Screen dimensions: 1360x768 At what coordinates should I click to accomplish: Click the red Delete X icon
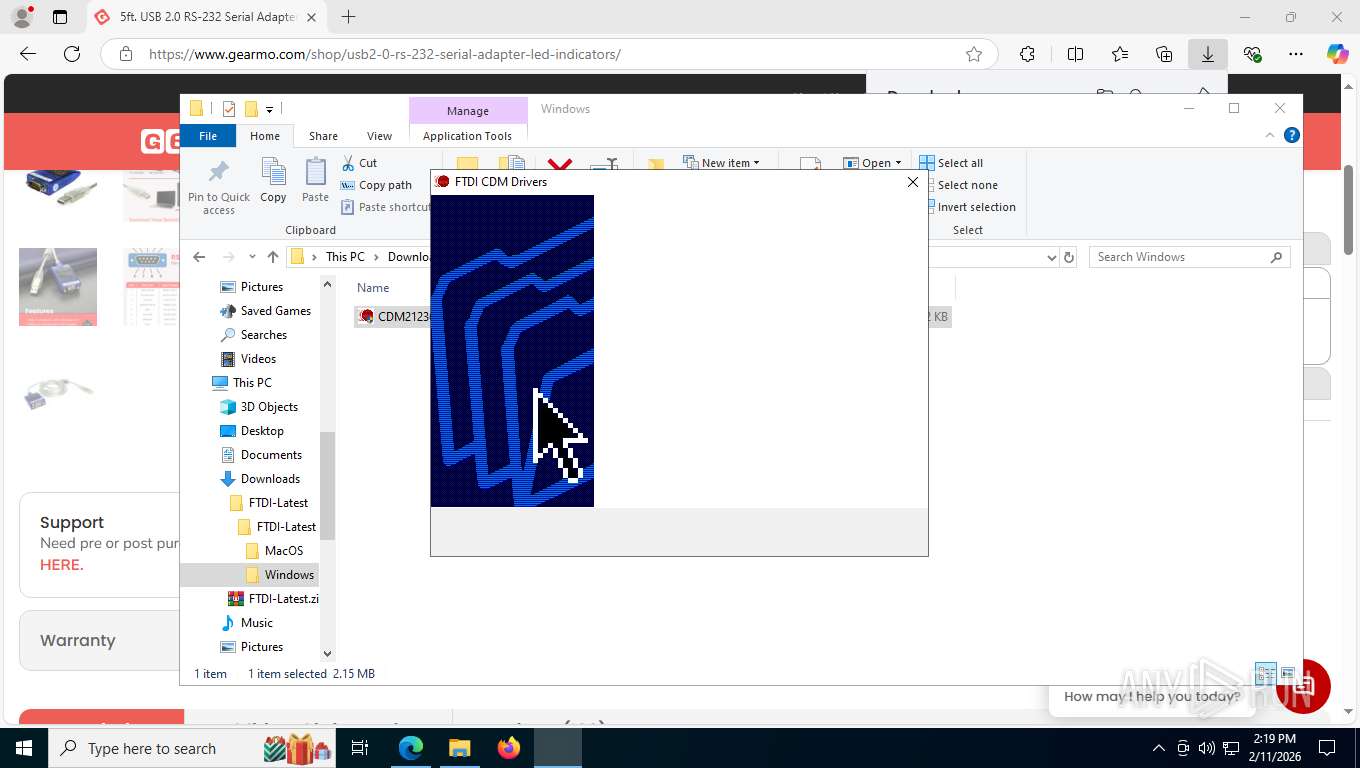(x=560, y=164)
